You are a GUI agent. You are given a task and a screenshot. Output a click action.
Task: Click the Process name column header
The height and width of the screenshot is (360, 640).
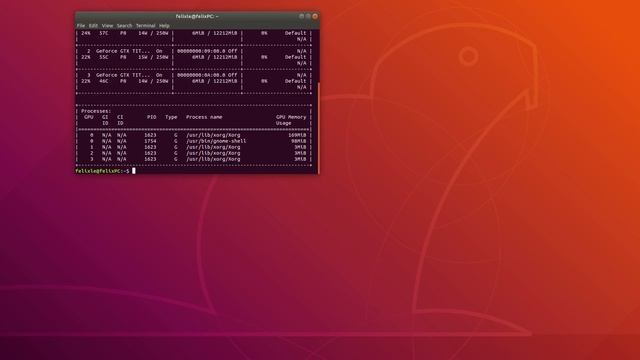point(204,117)
